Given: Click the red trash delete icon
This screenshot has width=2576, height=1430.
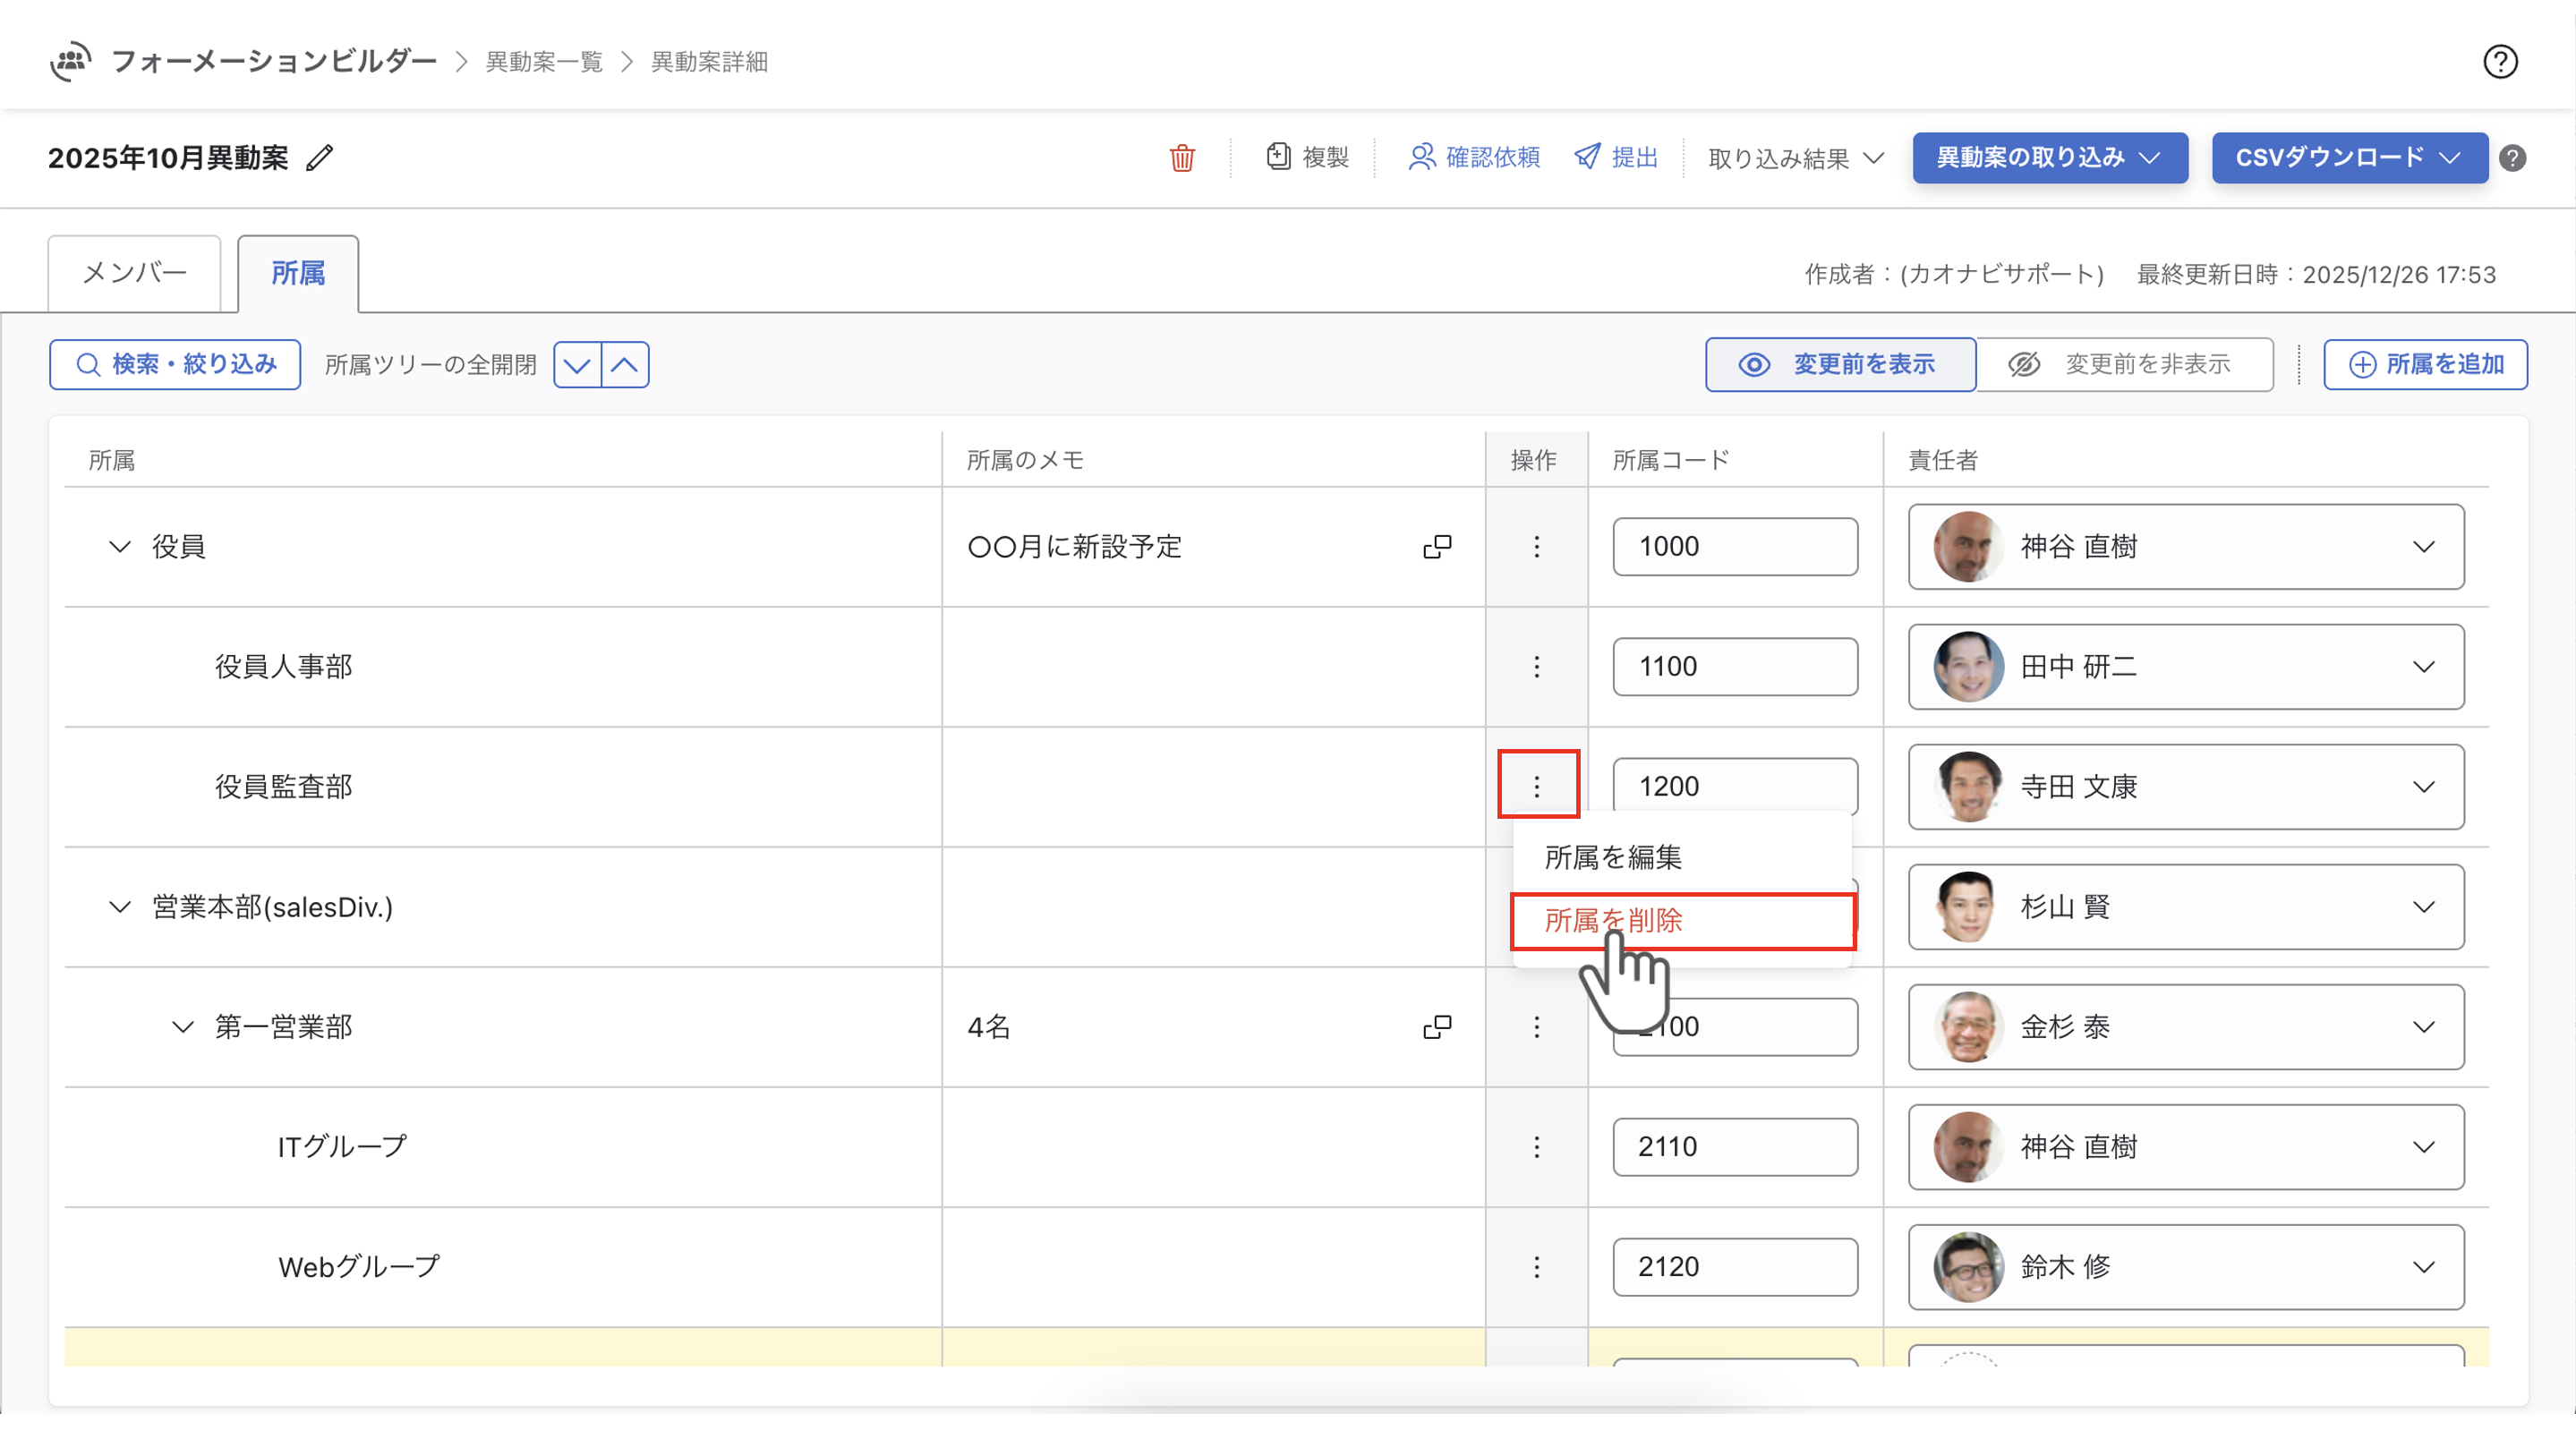Looking at the screenshot, I should [x=1182, y=158].
